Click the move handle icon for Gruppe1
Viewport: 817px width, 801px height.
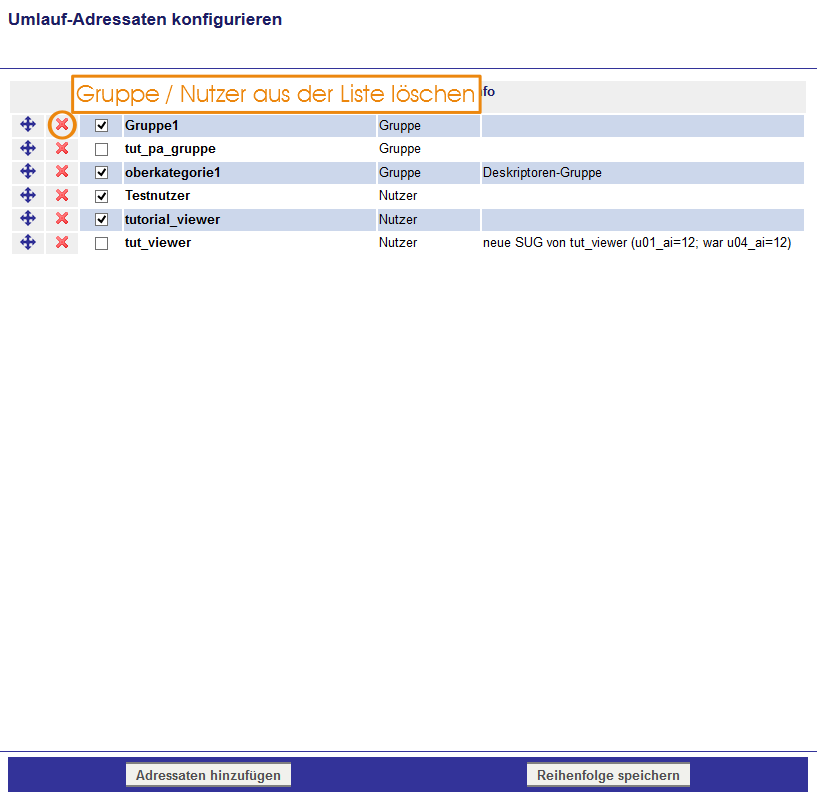[x=28, y=125]
